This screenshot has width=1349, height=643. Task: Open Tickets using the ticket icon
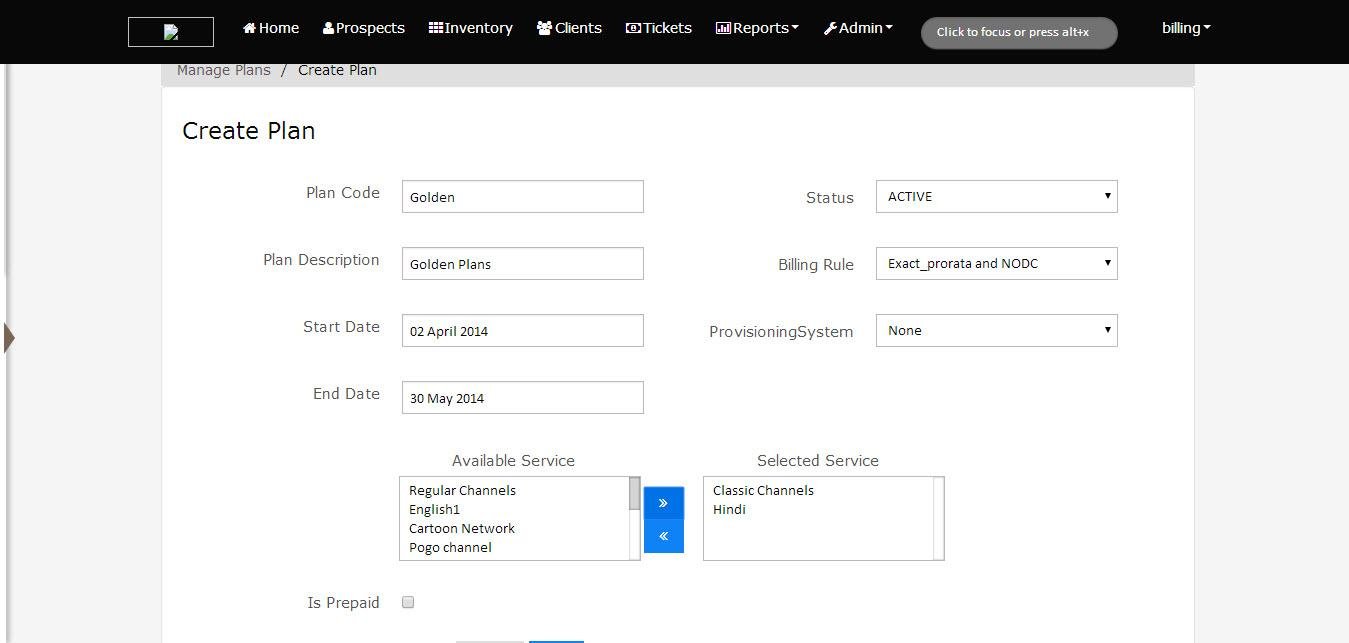pos(634,28)
